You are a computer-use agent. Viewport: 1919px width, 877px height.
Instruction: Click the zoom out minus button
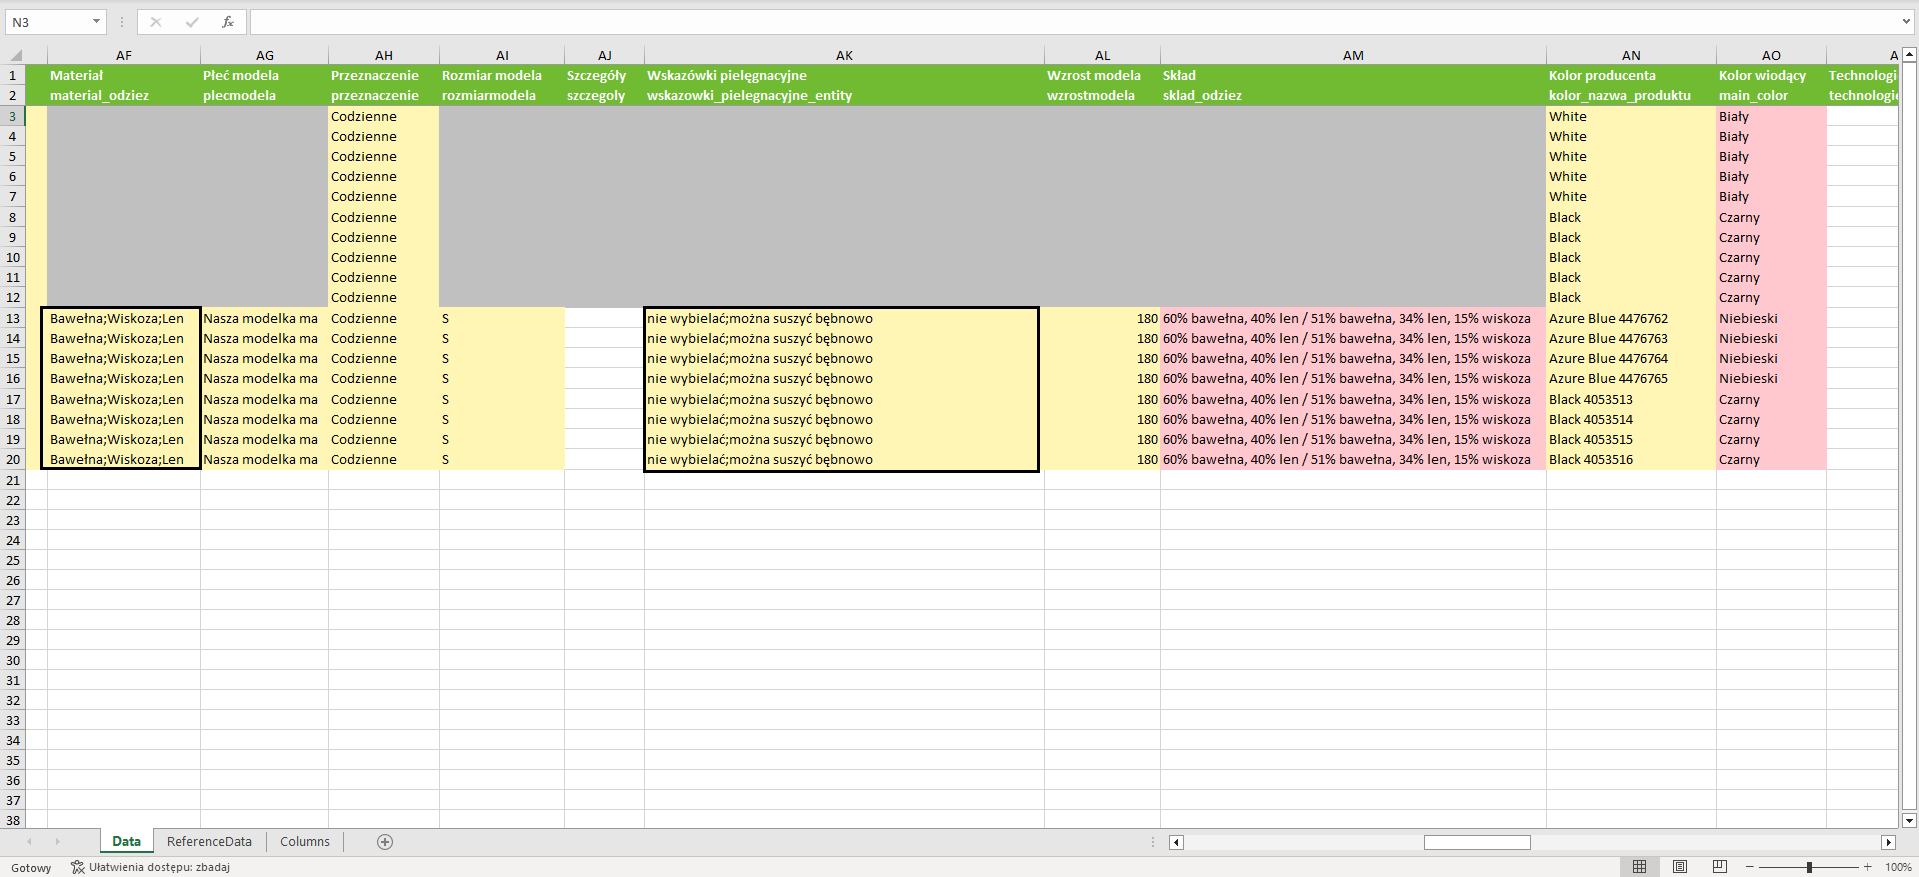pos(1750,867)
